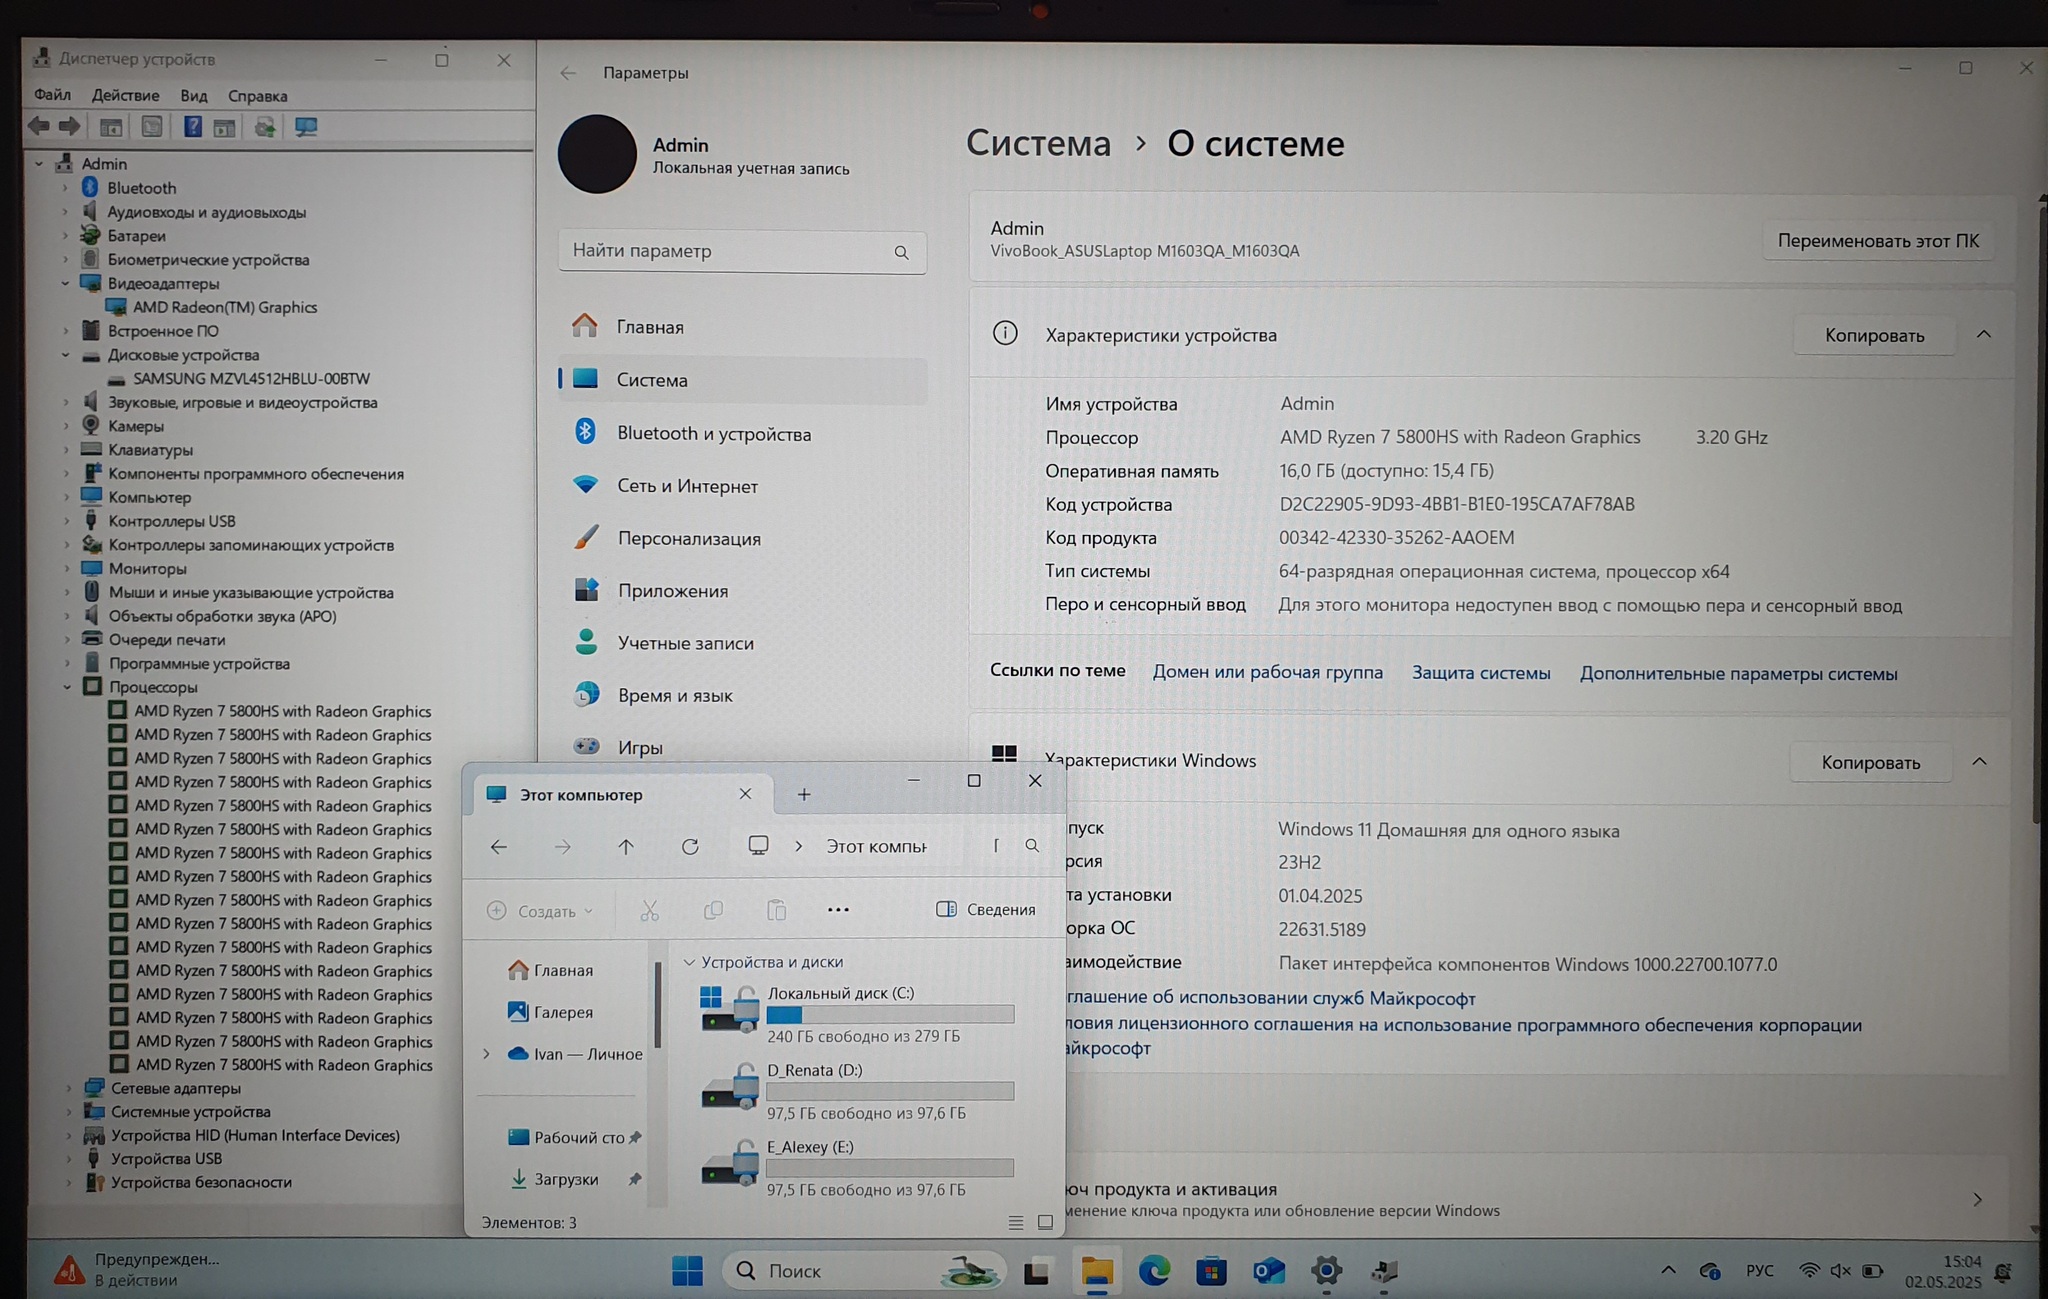
Task: Open the Действие menu in Device Manager
Action: (125, 96)
